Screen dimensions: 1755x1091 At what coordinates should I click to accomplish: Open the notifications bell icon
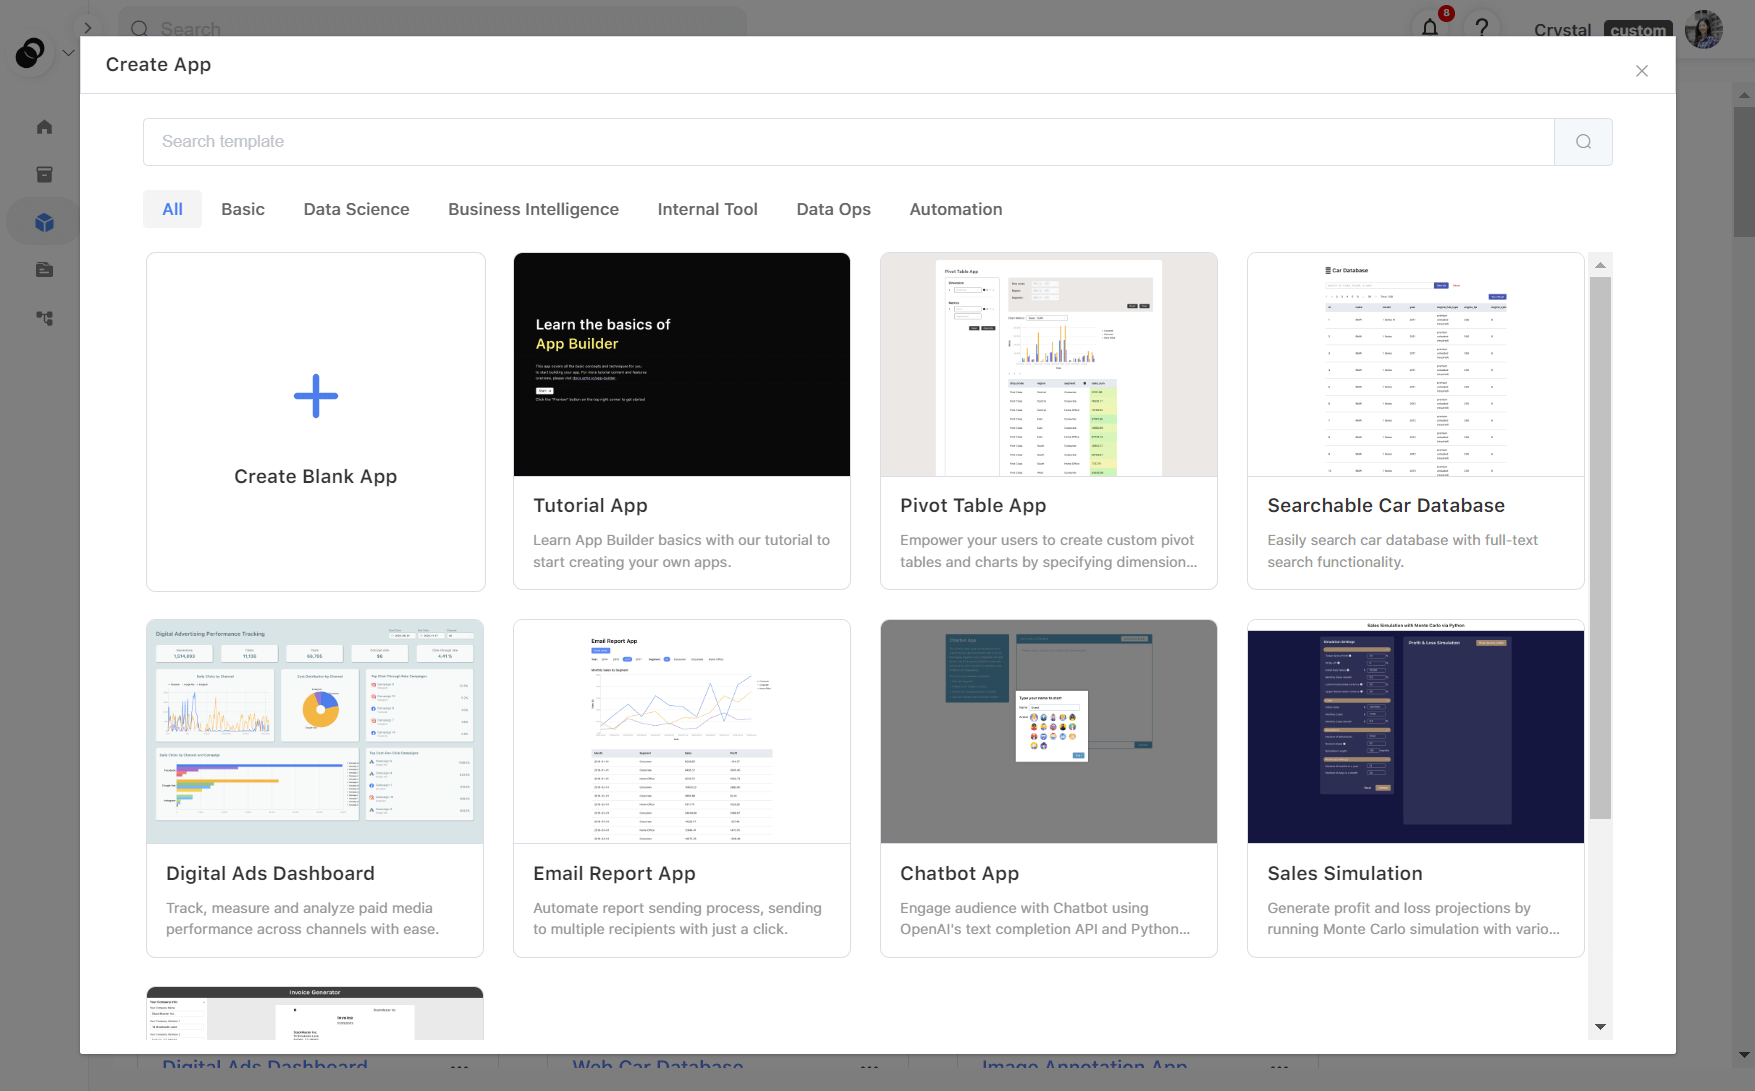click(x=1430, y=28)
